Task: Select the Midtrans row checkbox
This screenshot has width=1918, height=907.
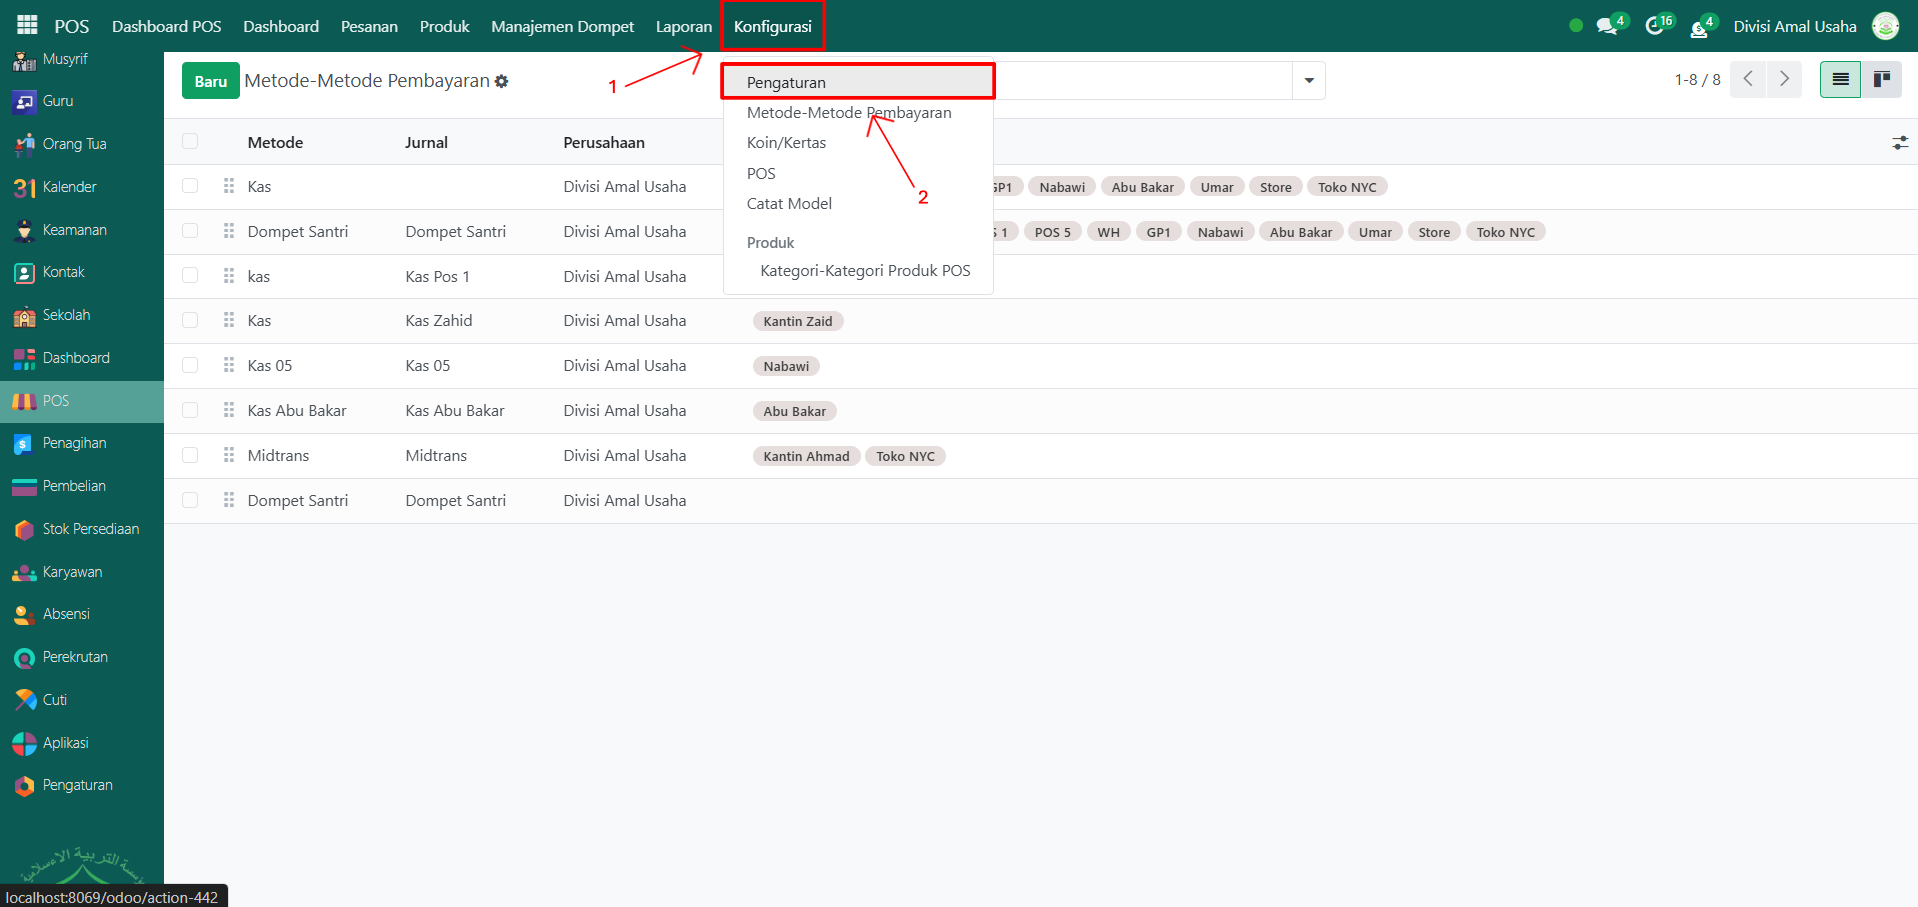Action: pyautogui.click(x=190, y=455)
